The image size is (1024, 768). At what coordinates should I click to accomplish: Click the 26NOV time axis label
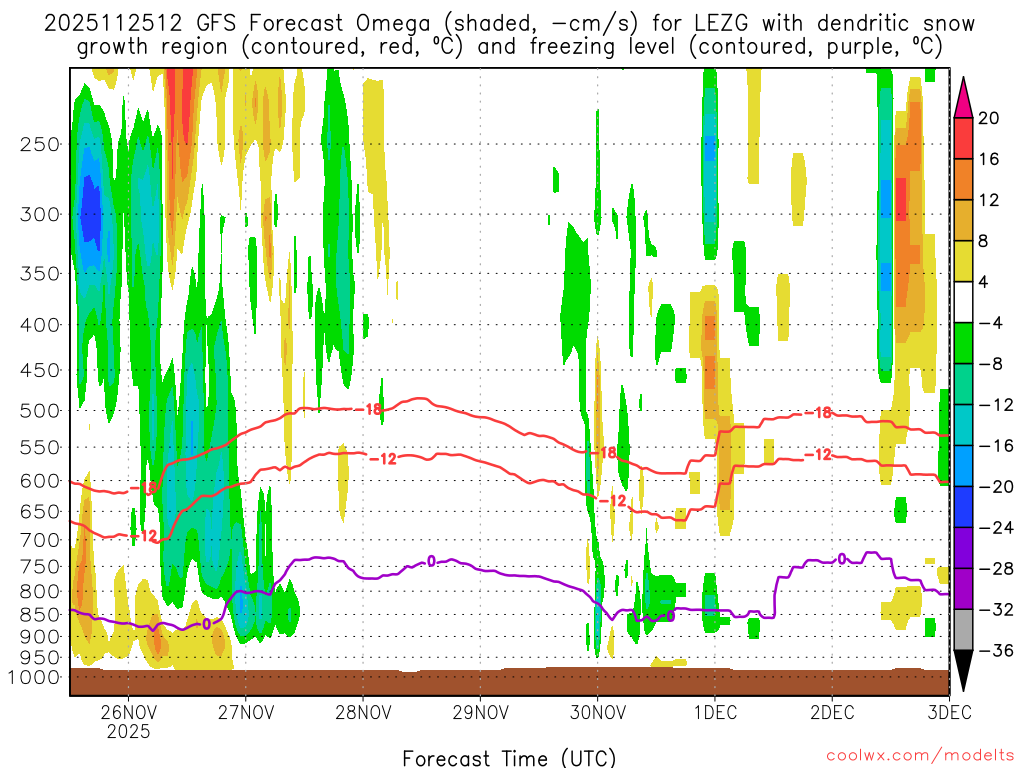[129, 712]
